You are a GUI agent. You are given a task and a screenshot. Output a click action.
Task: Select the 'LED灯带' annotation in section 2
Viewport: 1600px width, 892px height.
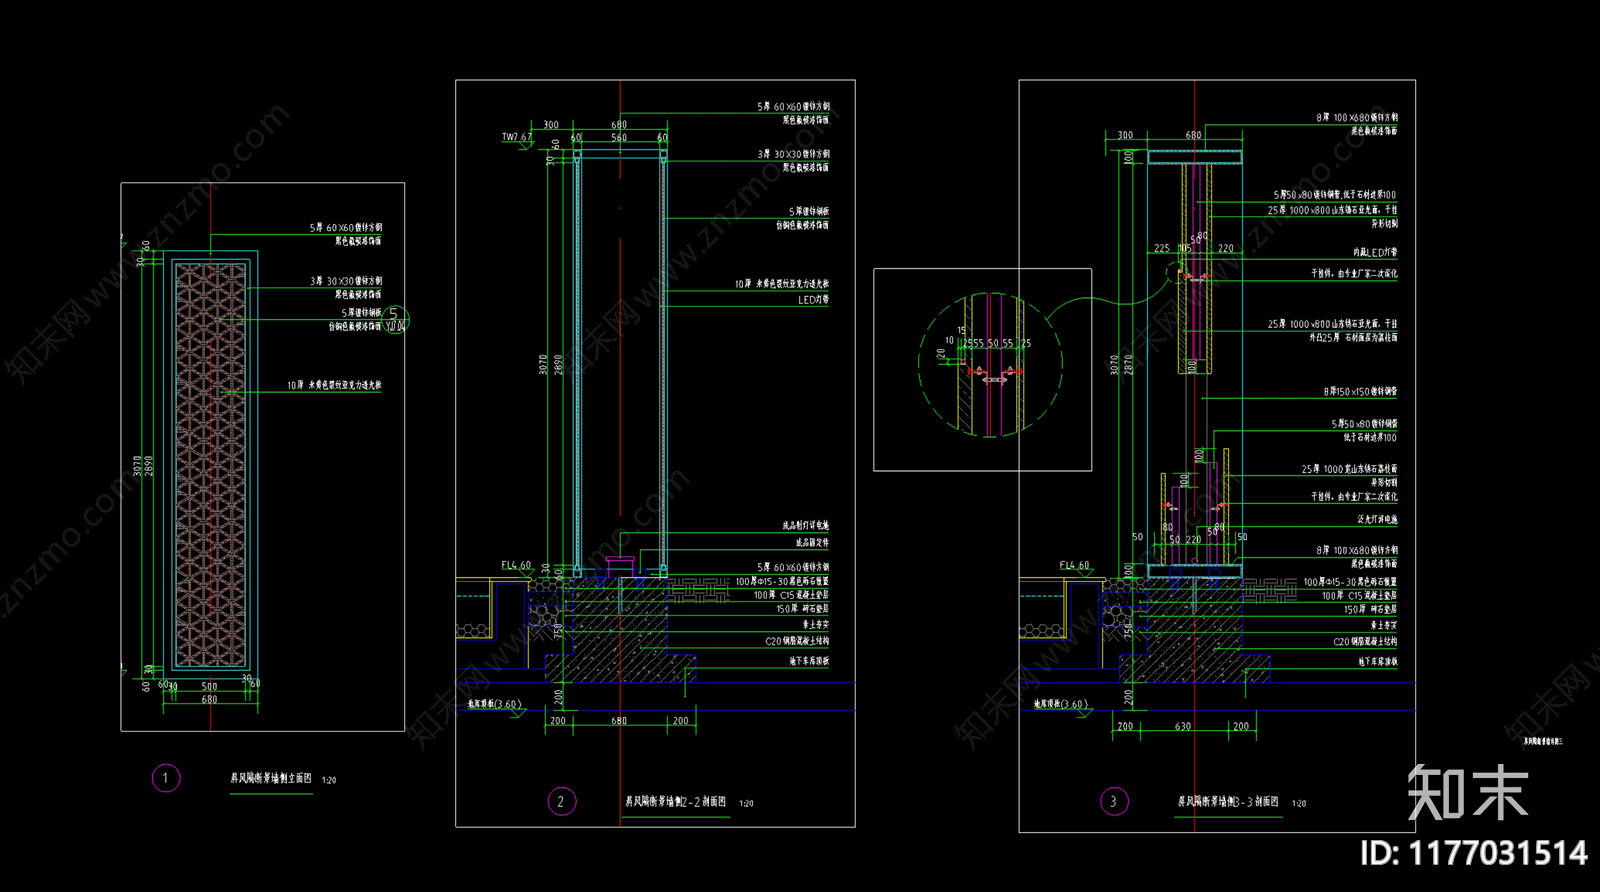pyautogui.click(x=813, y=300)
